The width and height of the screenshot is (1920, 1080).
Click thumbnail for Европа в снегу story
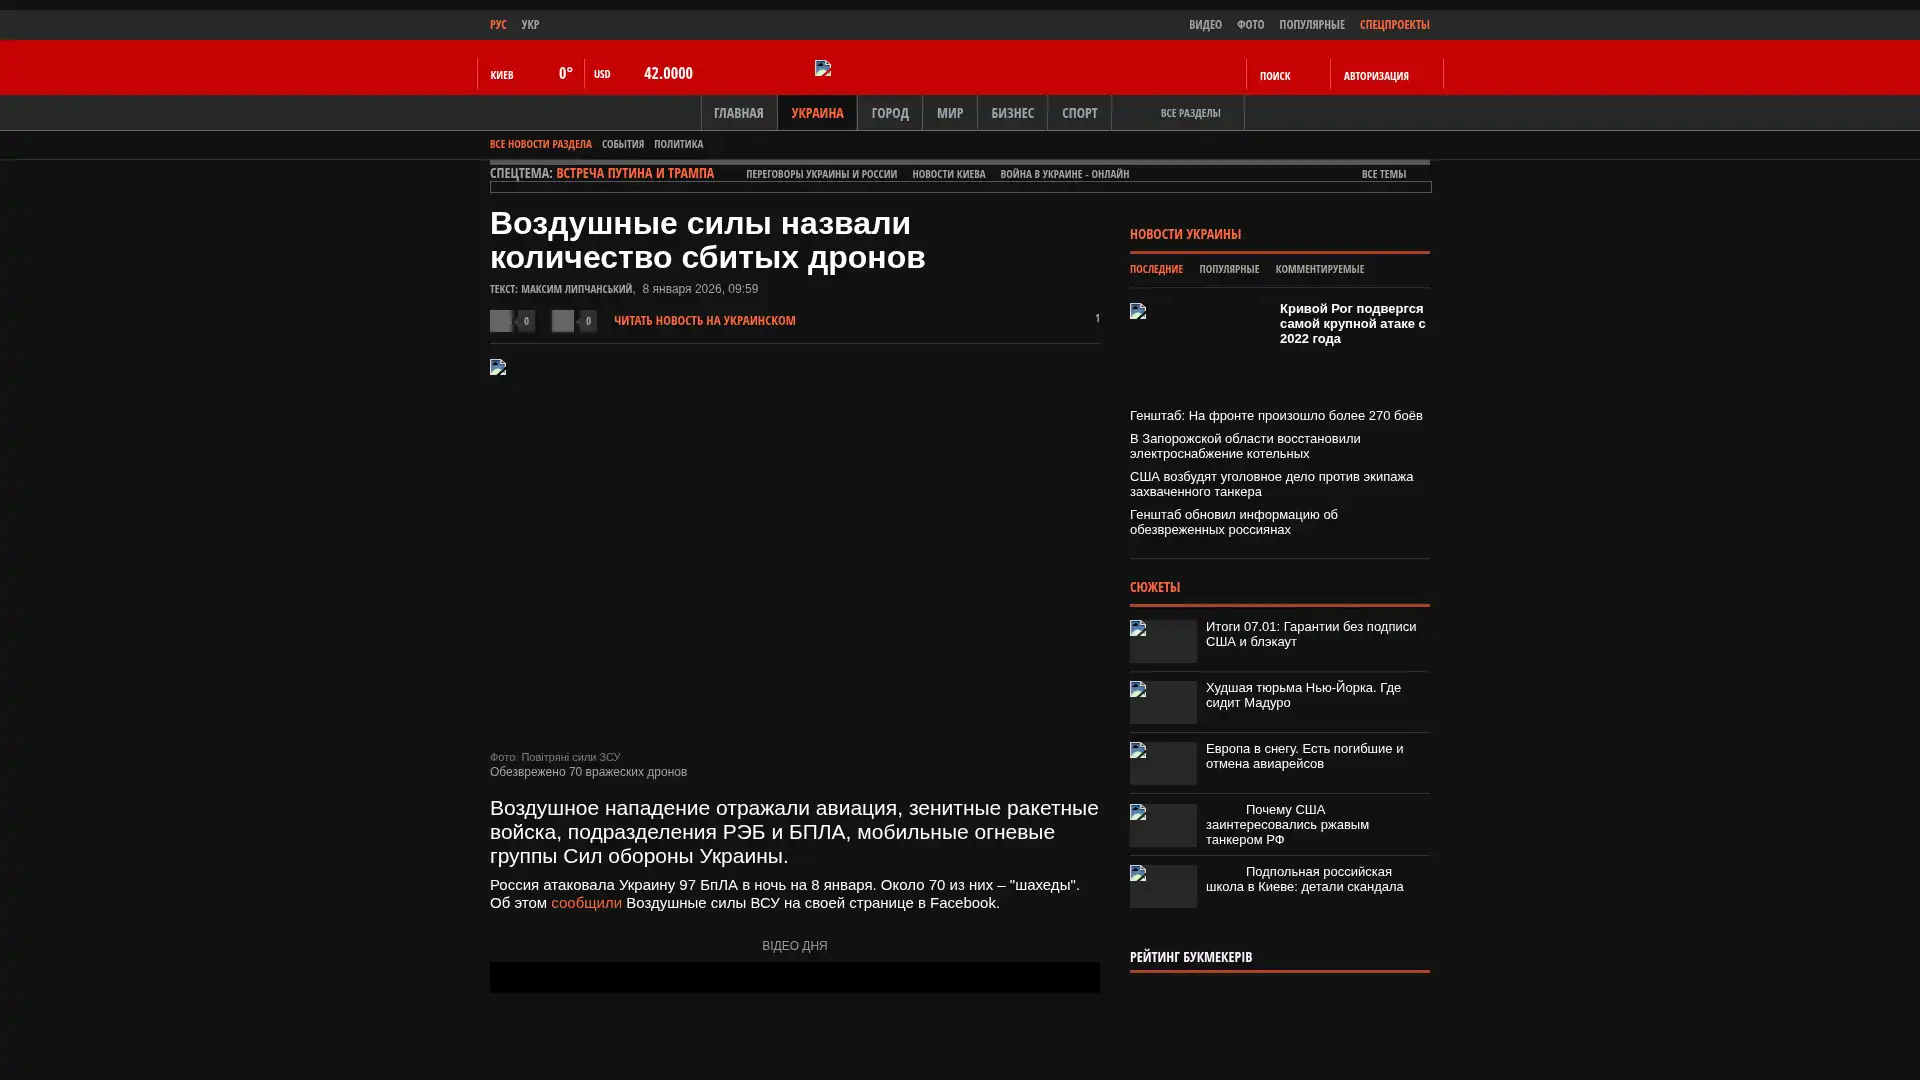point(1163,763)
